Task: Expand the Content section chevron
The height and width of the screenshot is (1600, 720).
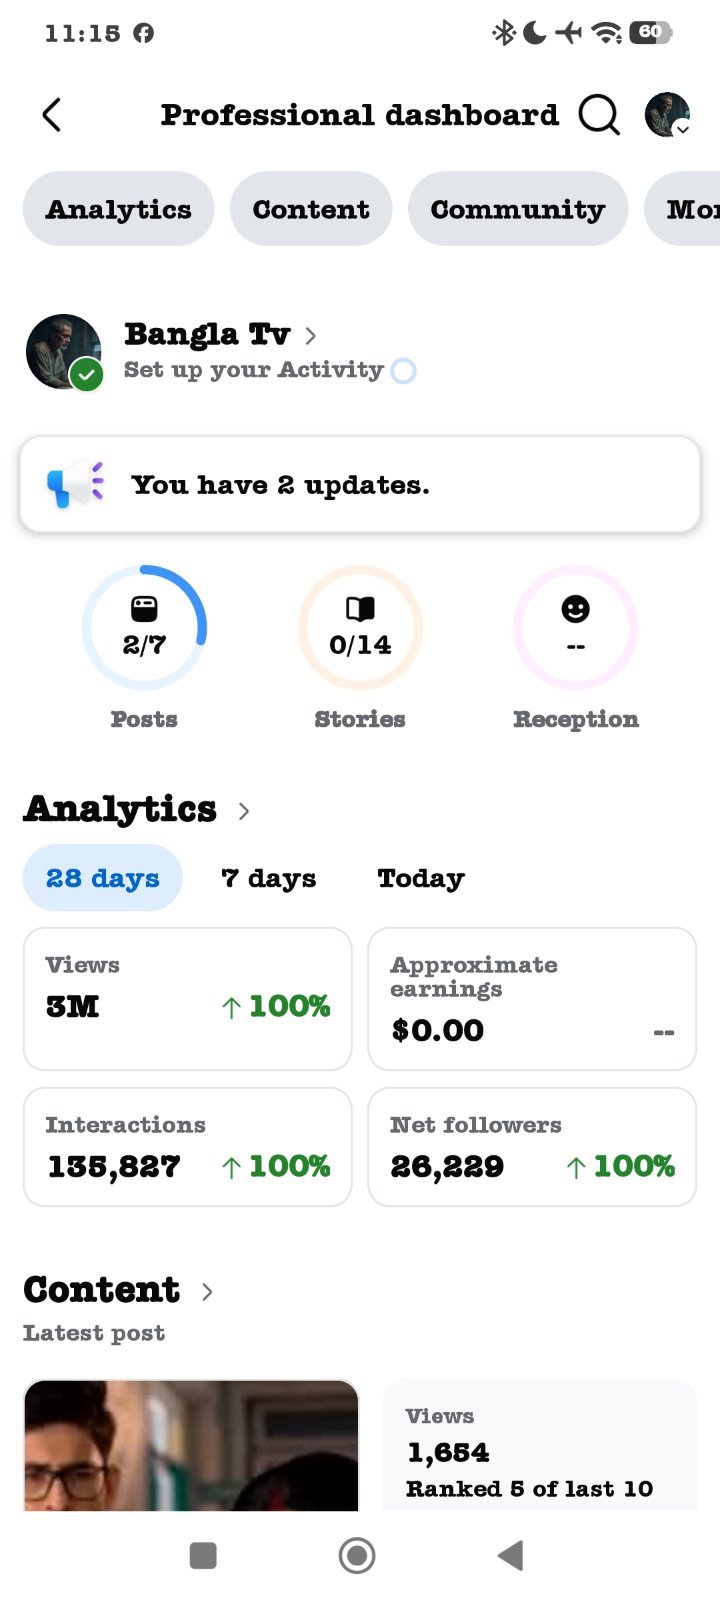Action: point(207,1291)
